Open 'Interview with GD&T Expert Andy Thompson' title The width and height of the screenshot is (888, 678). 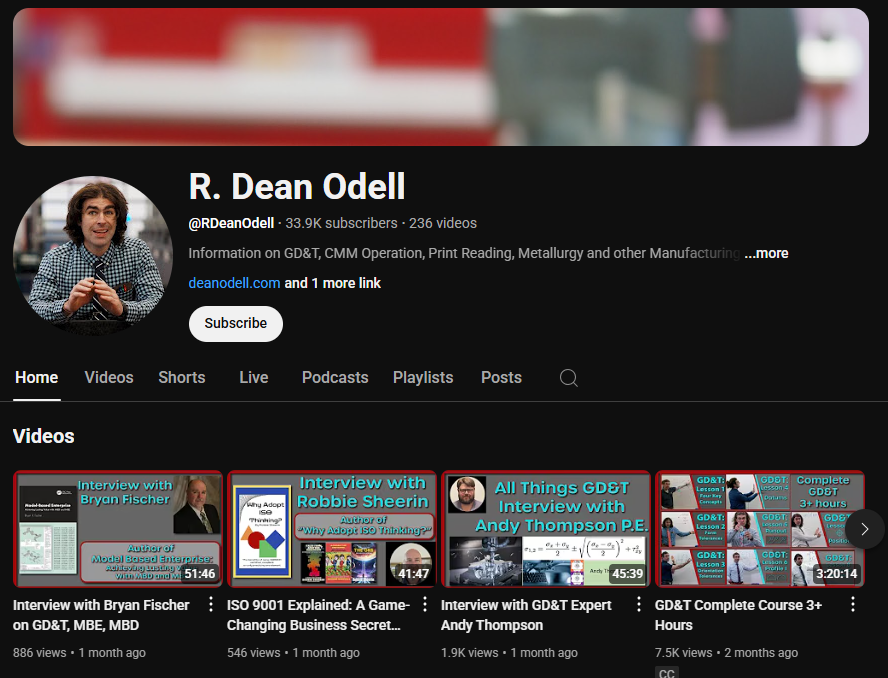(x=527, y=615)
